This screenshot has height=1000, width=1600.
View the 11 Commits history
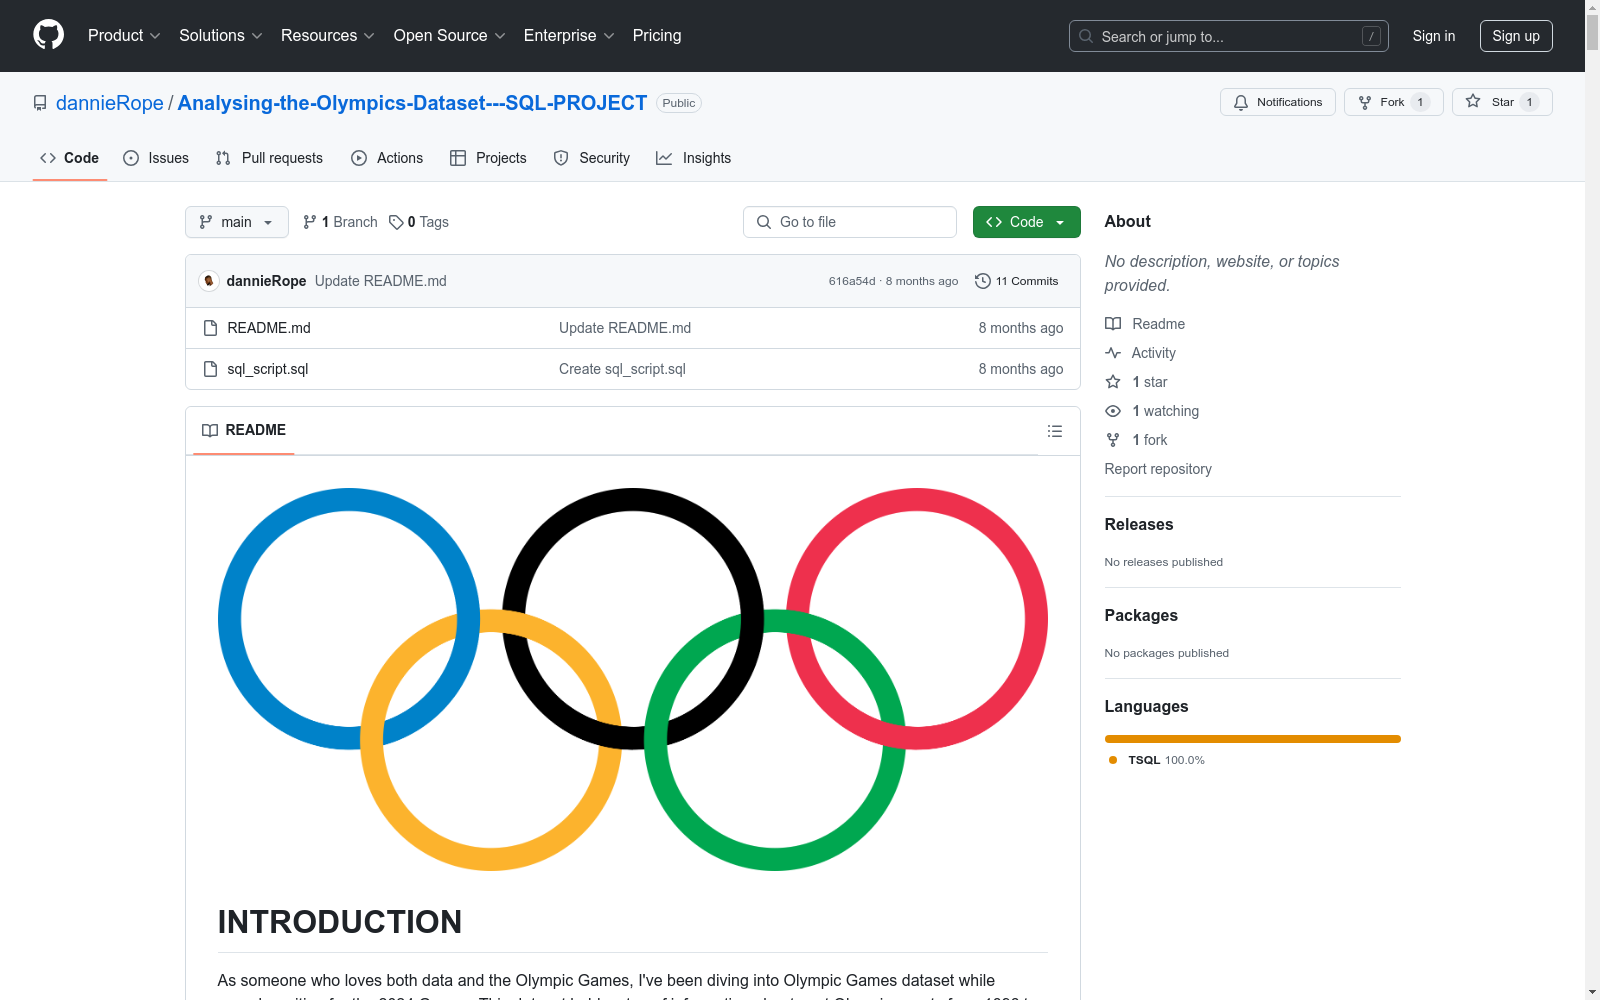(x=1016, y=281)
